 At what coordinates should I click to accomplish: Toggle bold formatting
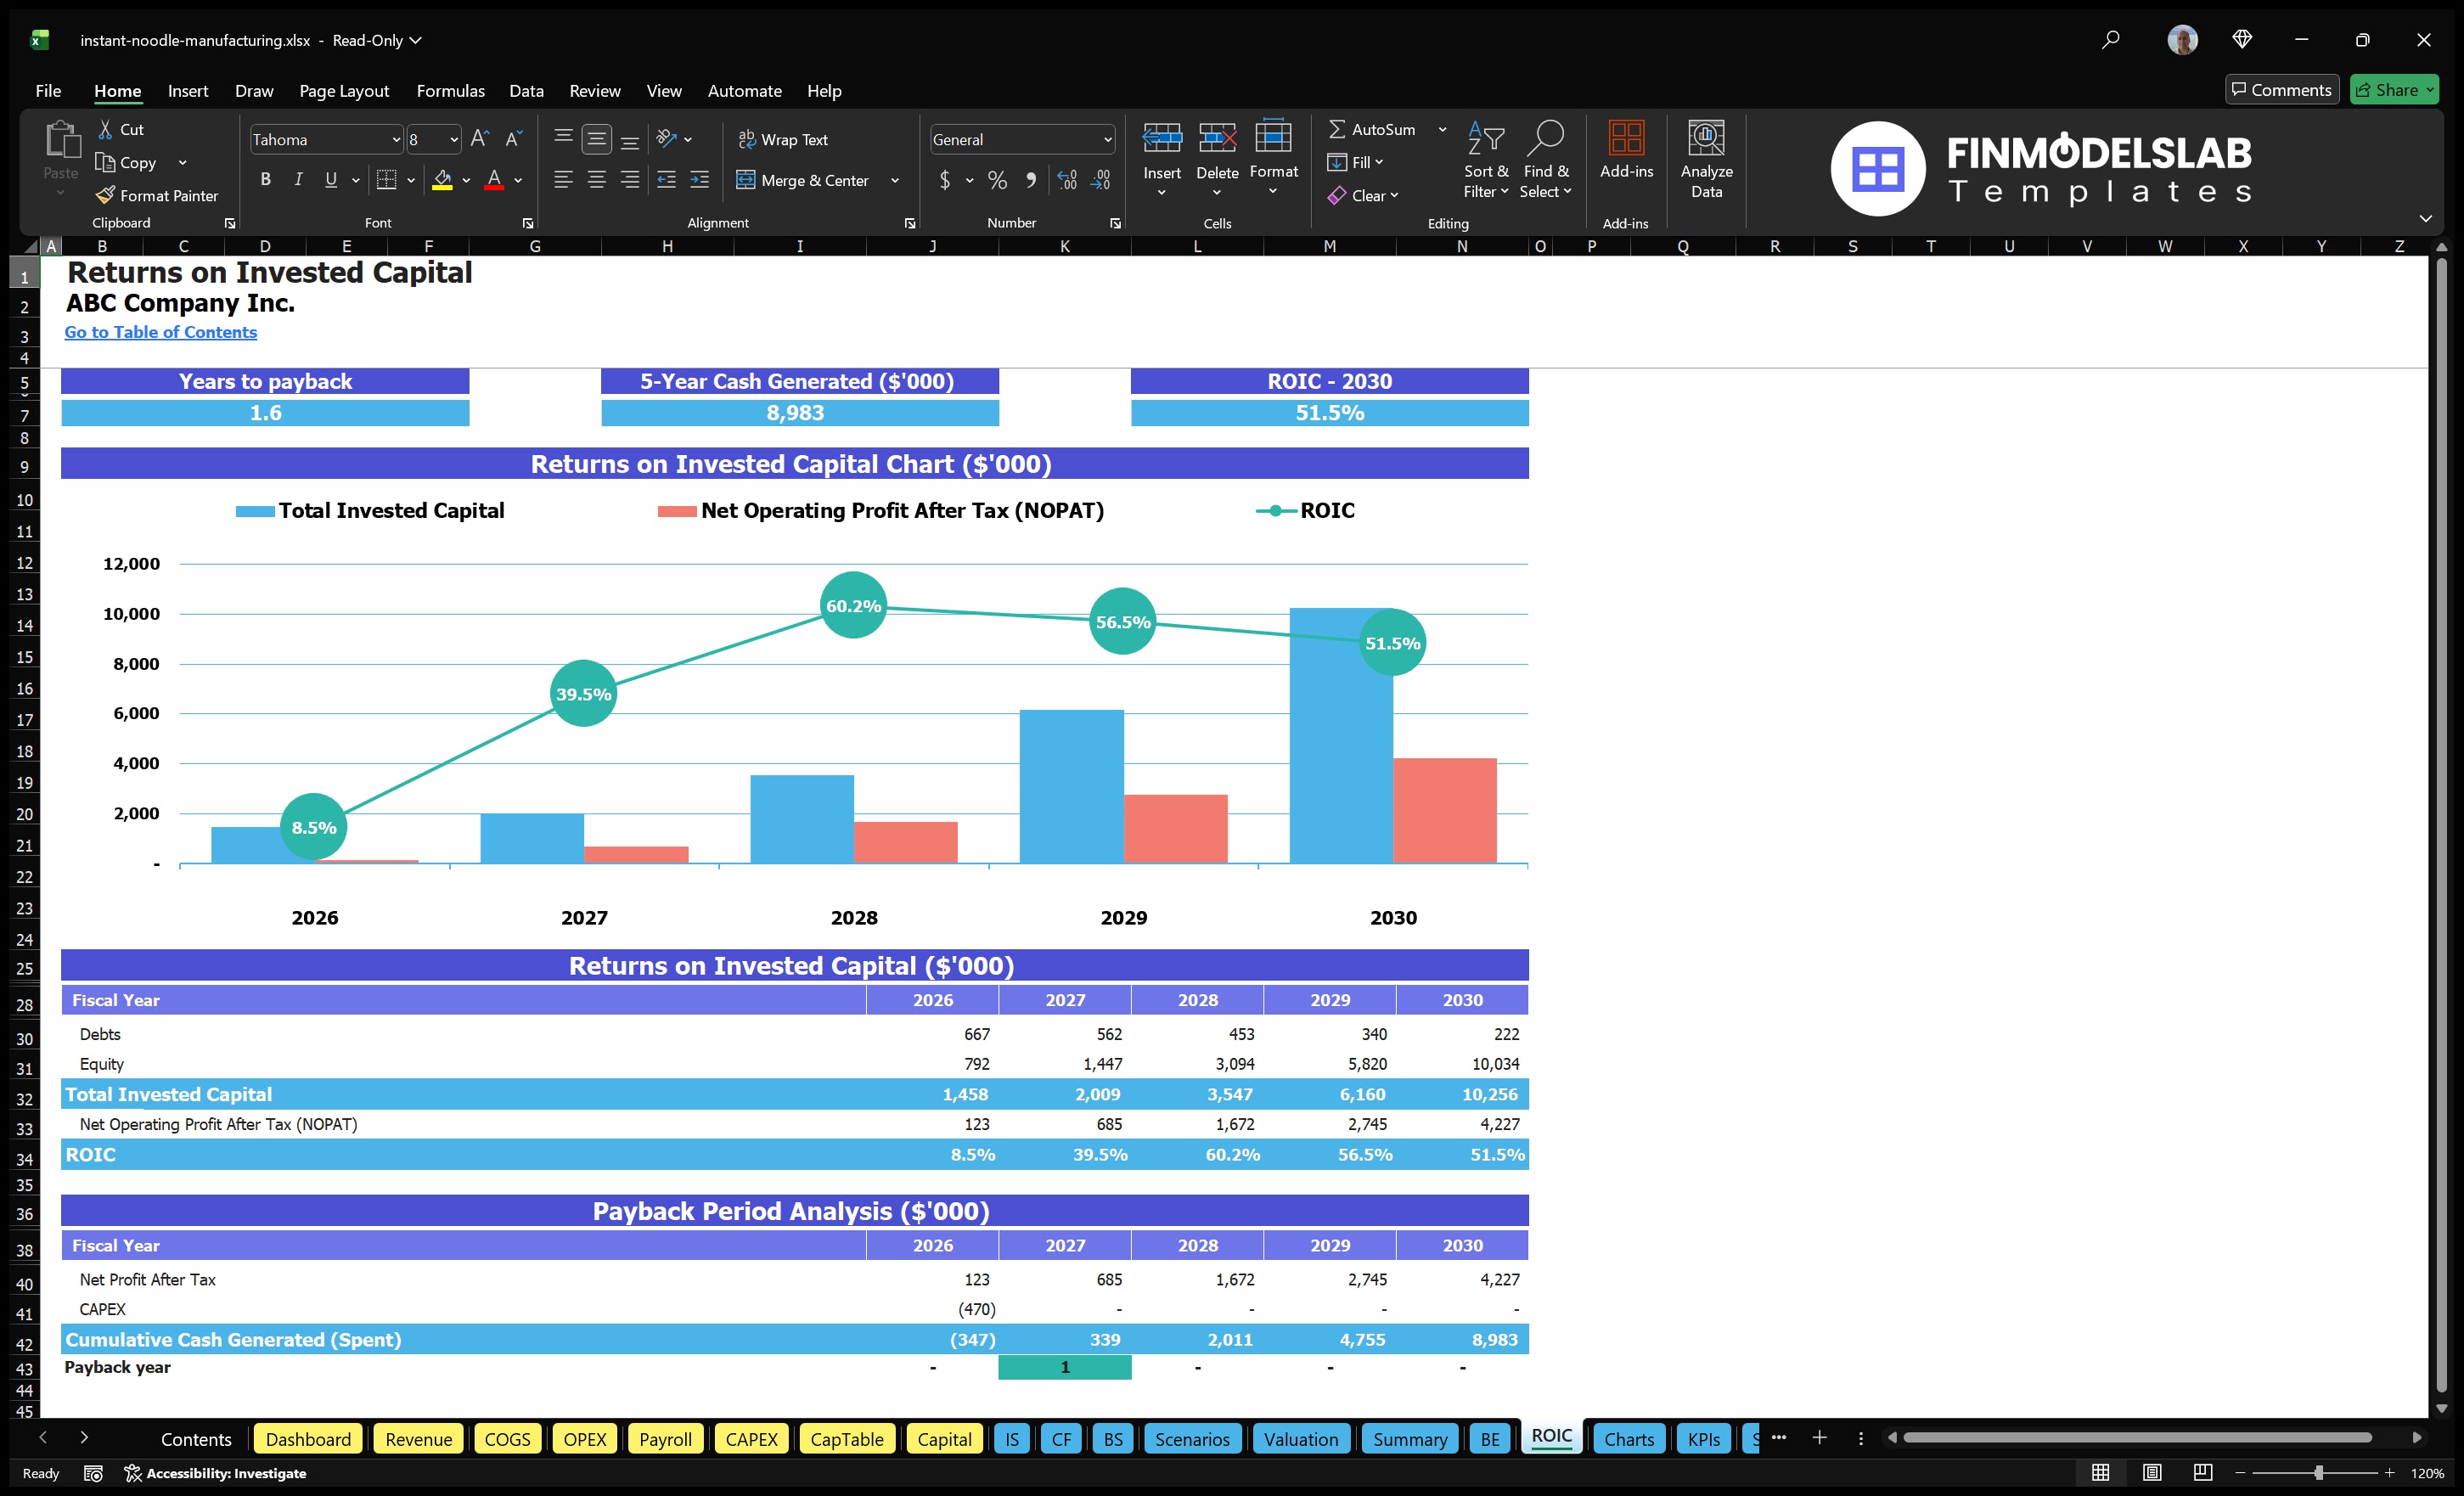(265, 180)
